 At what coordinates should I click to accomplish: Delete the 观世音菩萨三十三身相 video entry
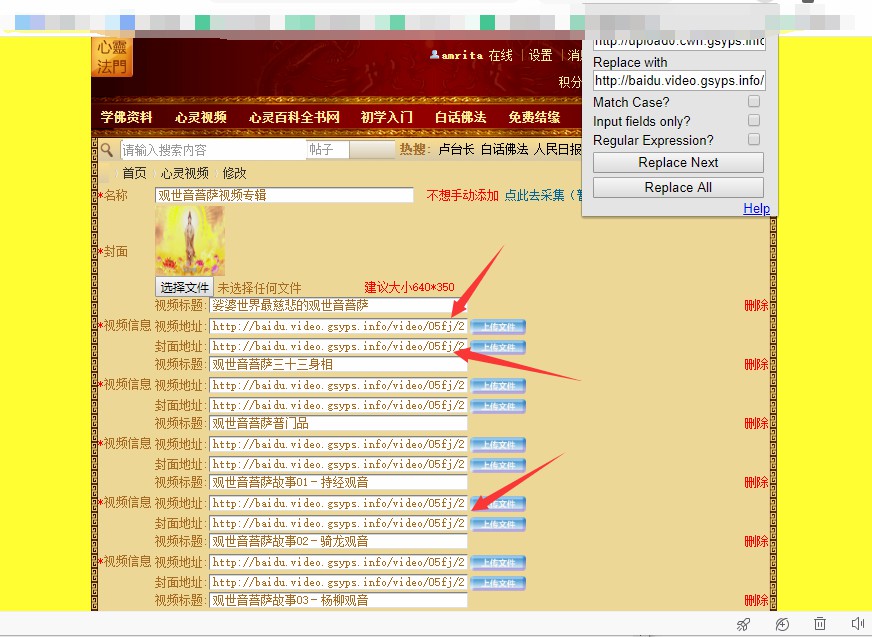(x=756, y=364)
